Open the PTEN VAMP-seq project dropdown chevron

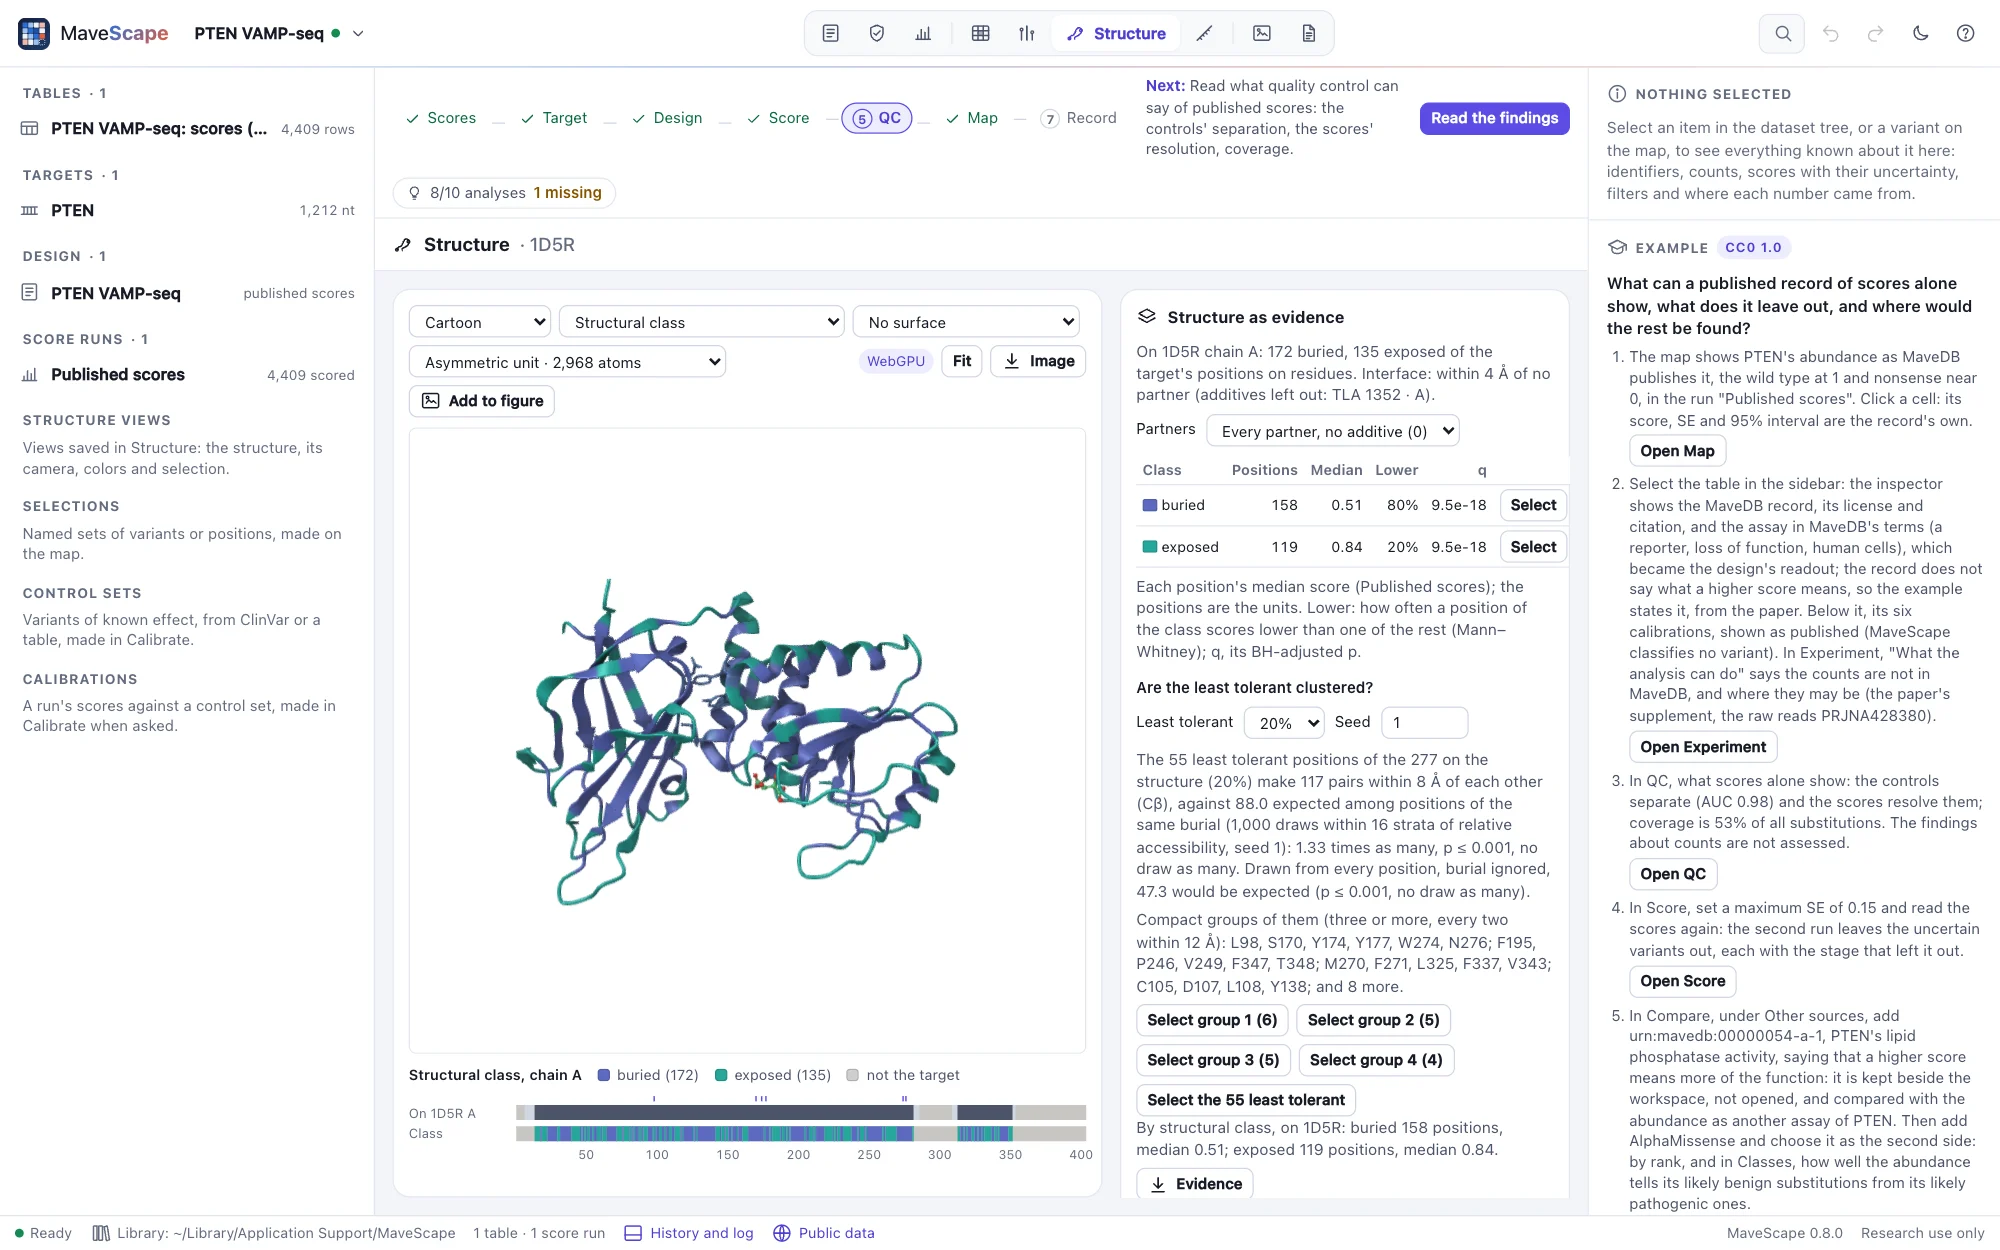tap(358, 33)
